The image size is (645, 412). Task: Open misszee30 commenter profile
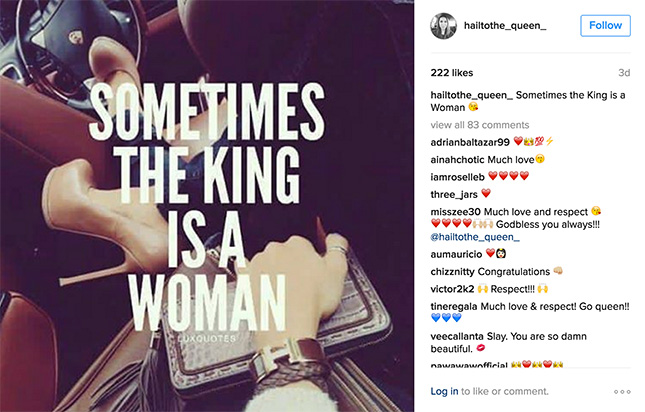(x=457, y=211)
